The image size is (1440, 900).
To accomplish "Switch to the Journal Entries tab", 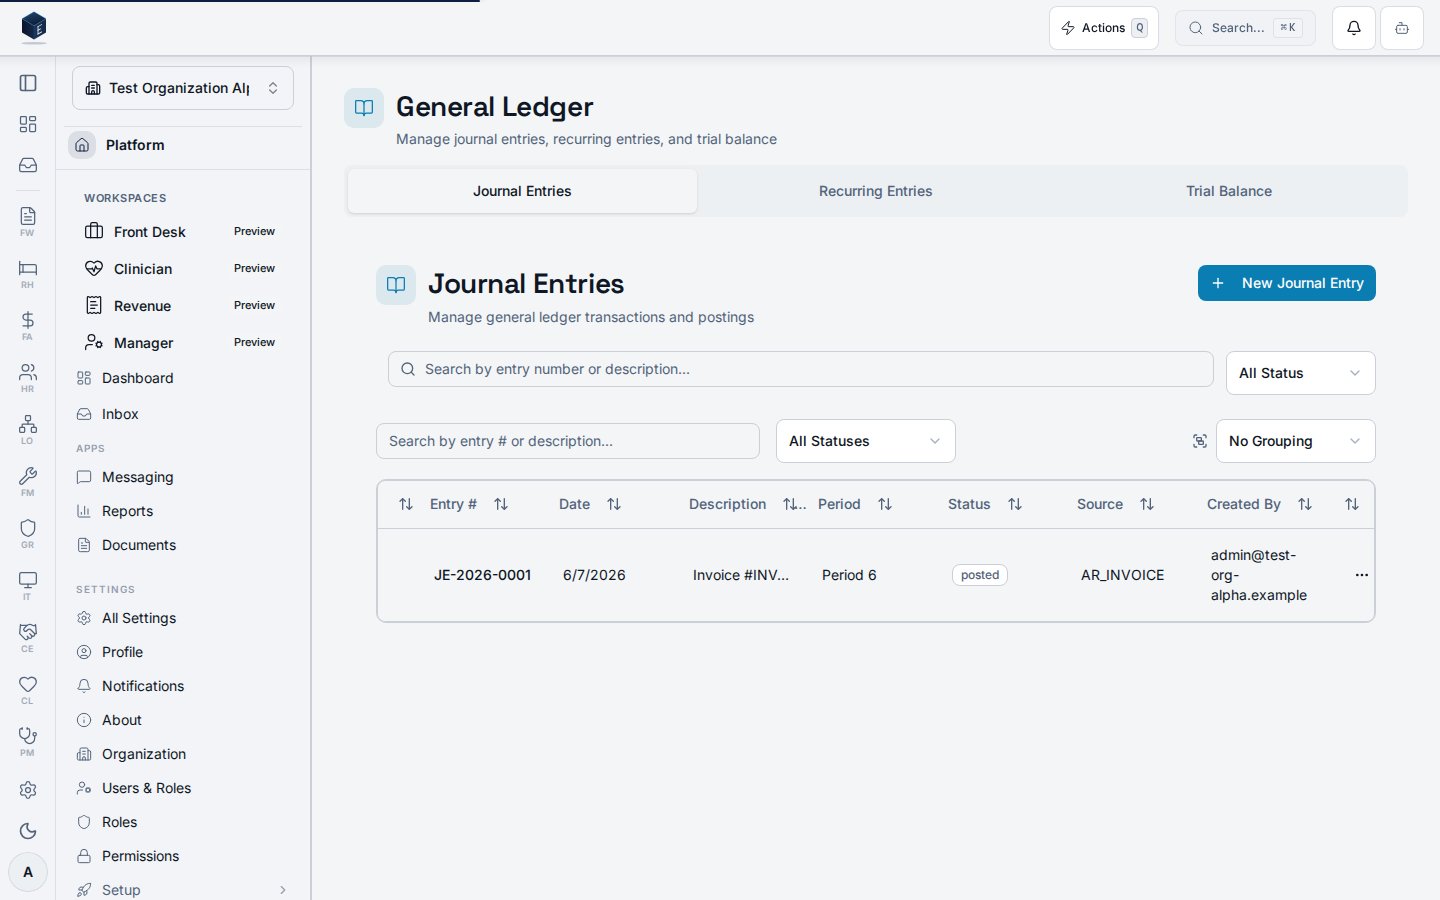I will tap(522, 191).
